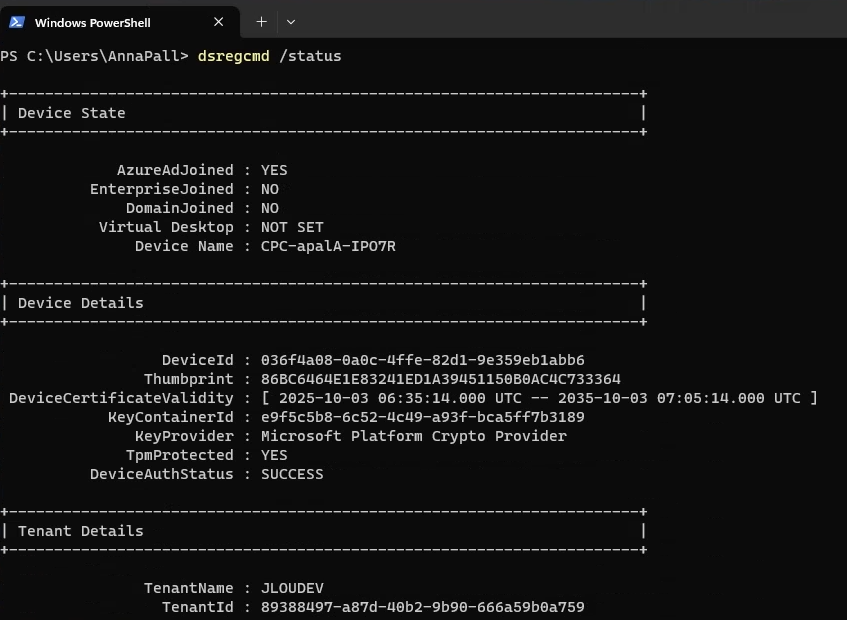Open a new terminal tab
The height and width of the screenshot is (620, 847).
261,21
